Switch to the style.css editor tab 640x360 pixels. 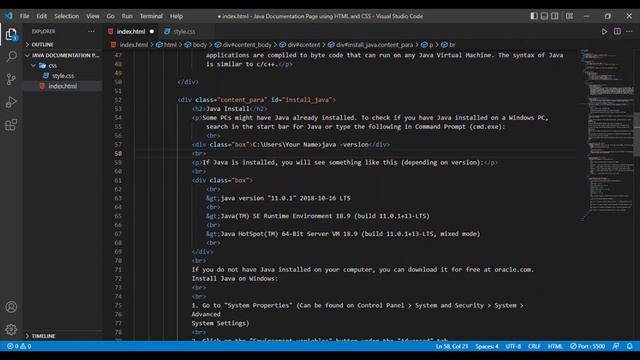[184, 31]
